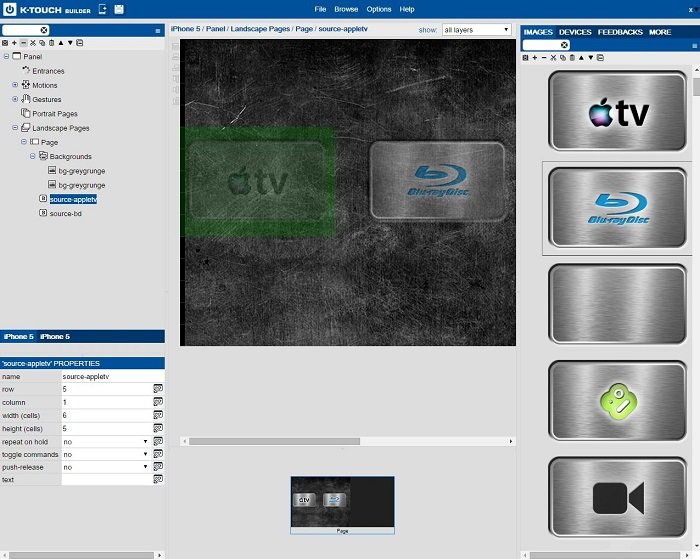
Task: Open the push-release dropdown
Action: coord(106,467)
